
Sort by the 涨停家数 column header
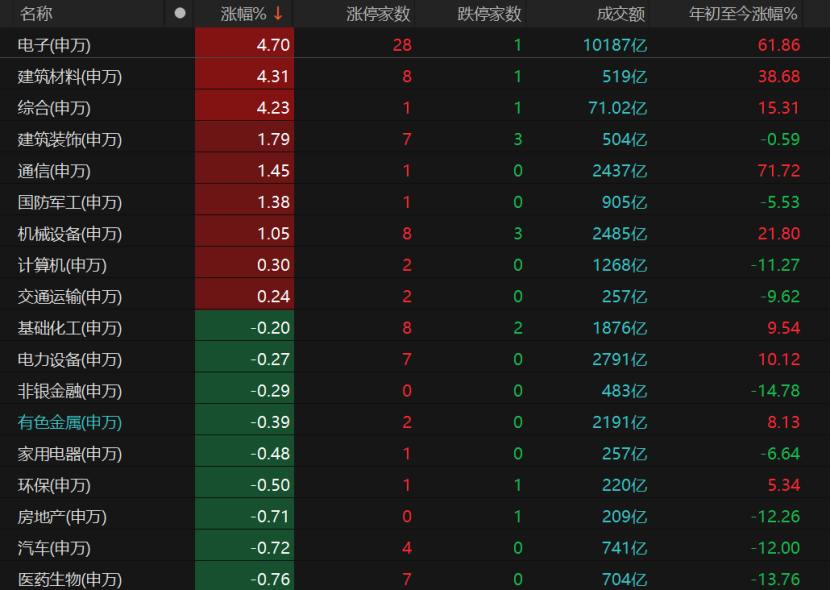378,14
